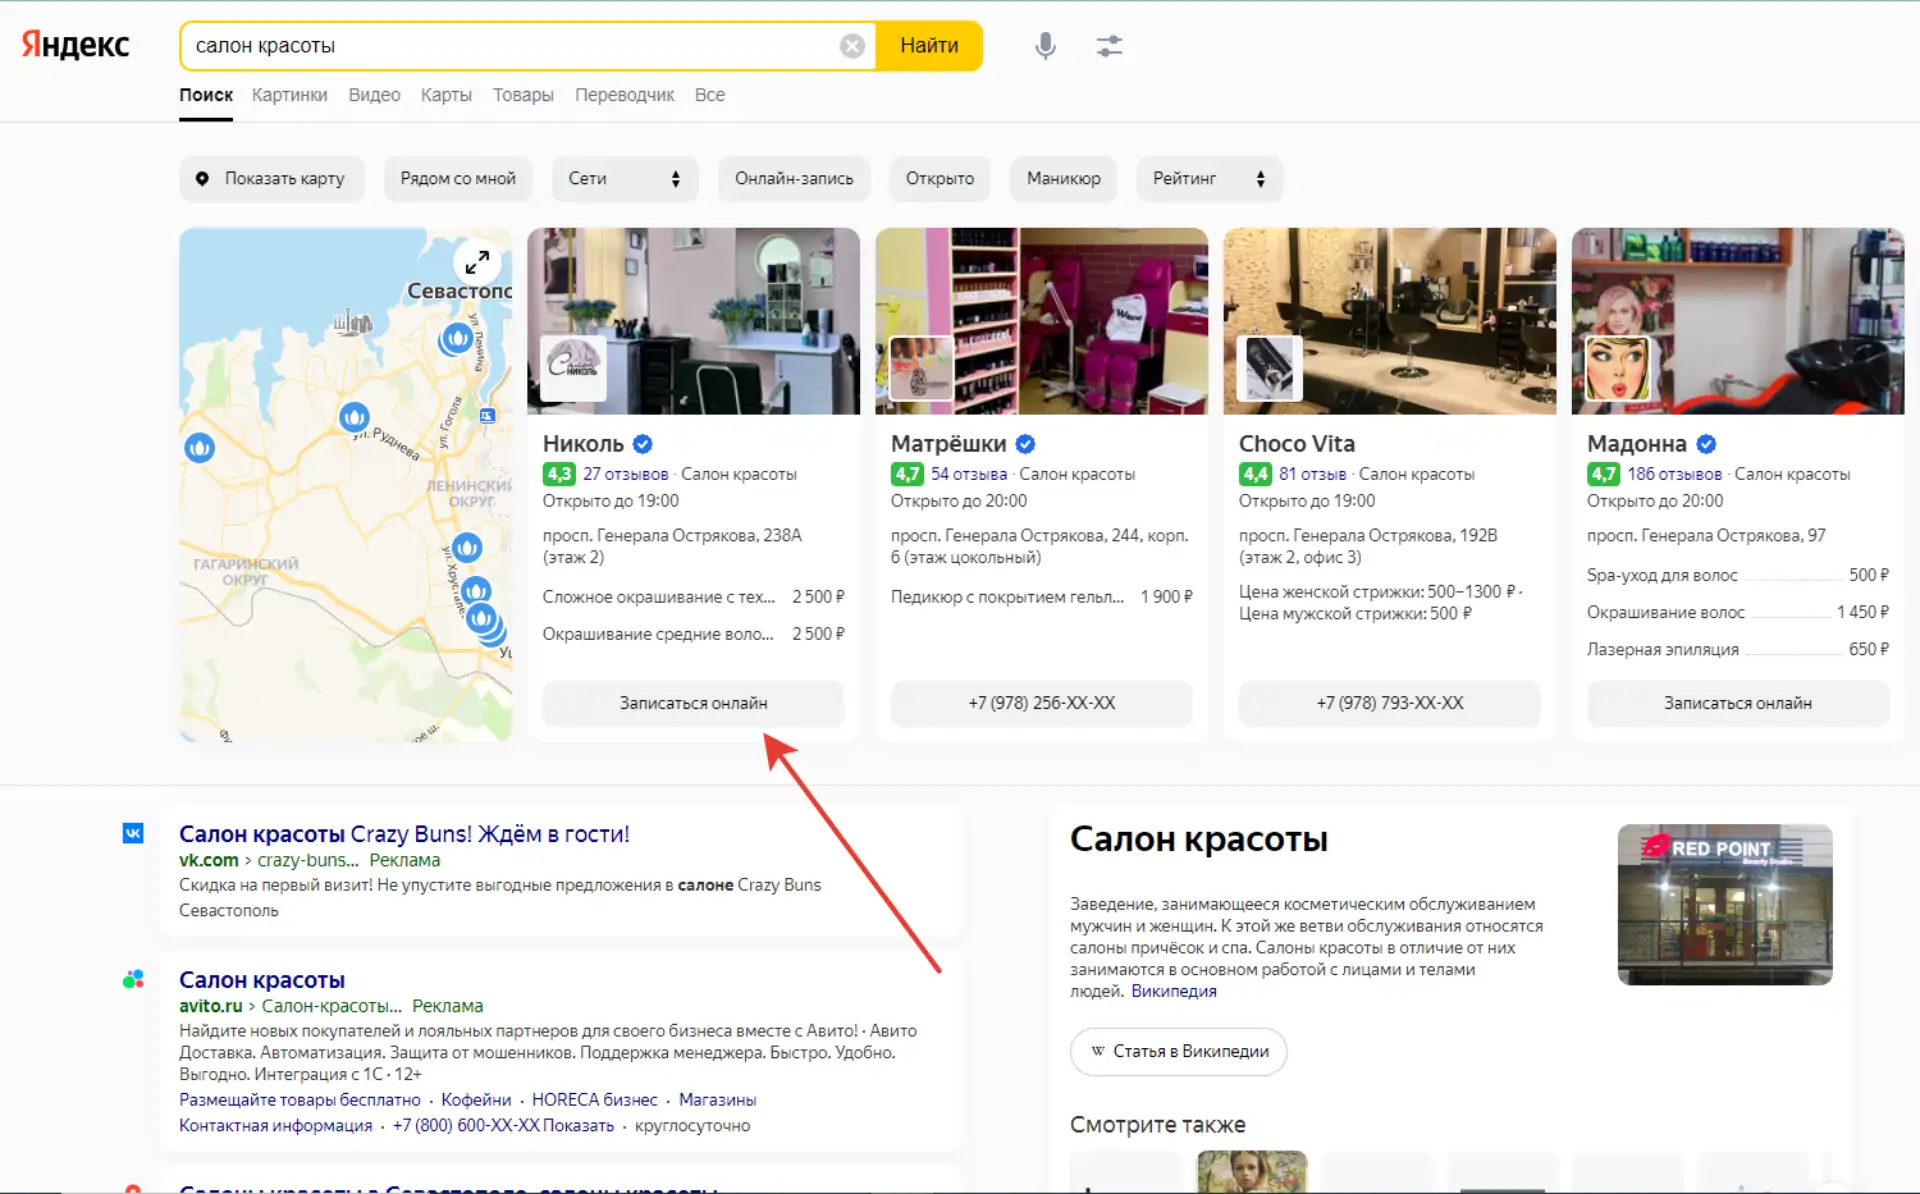
Task: Click the Матрёшки salon logo thumbnail
Action: coord(921,367)
